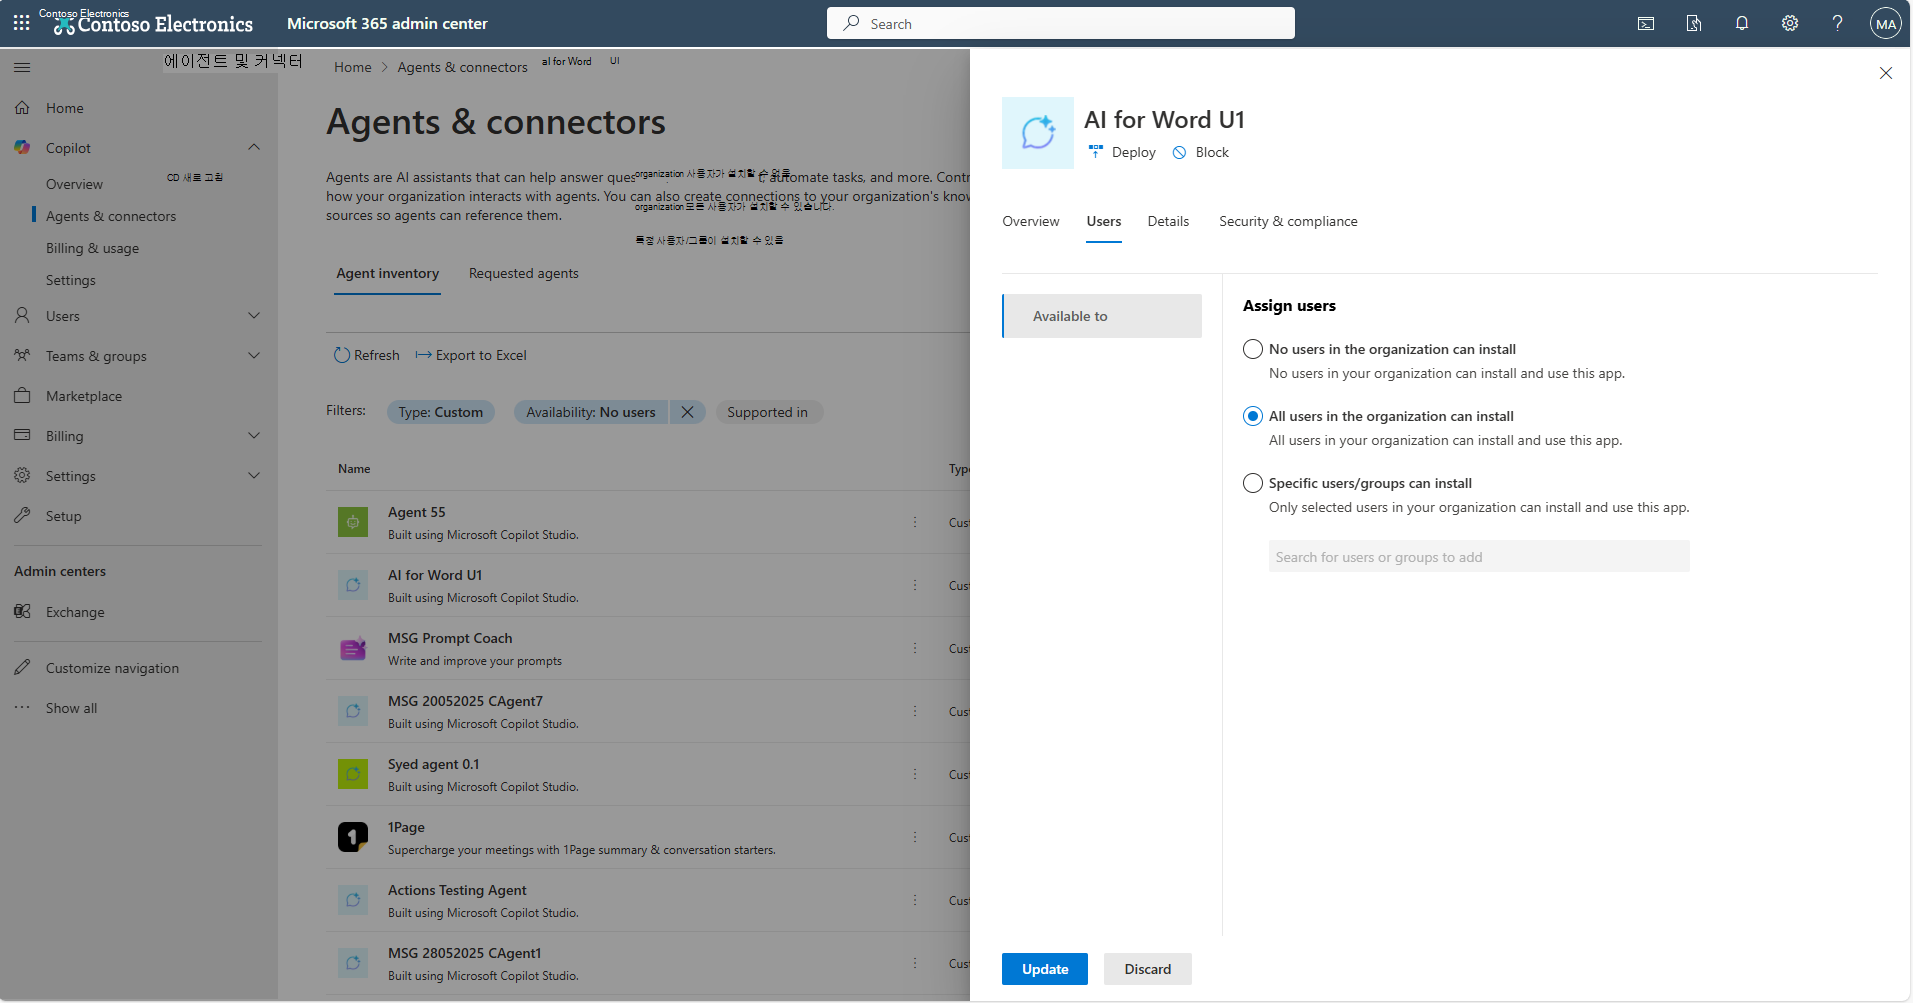
Task: Open the app launcher waffle icon
Action: 21,23
